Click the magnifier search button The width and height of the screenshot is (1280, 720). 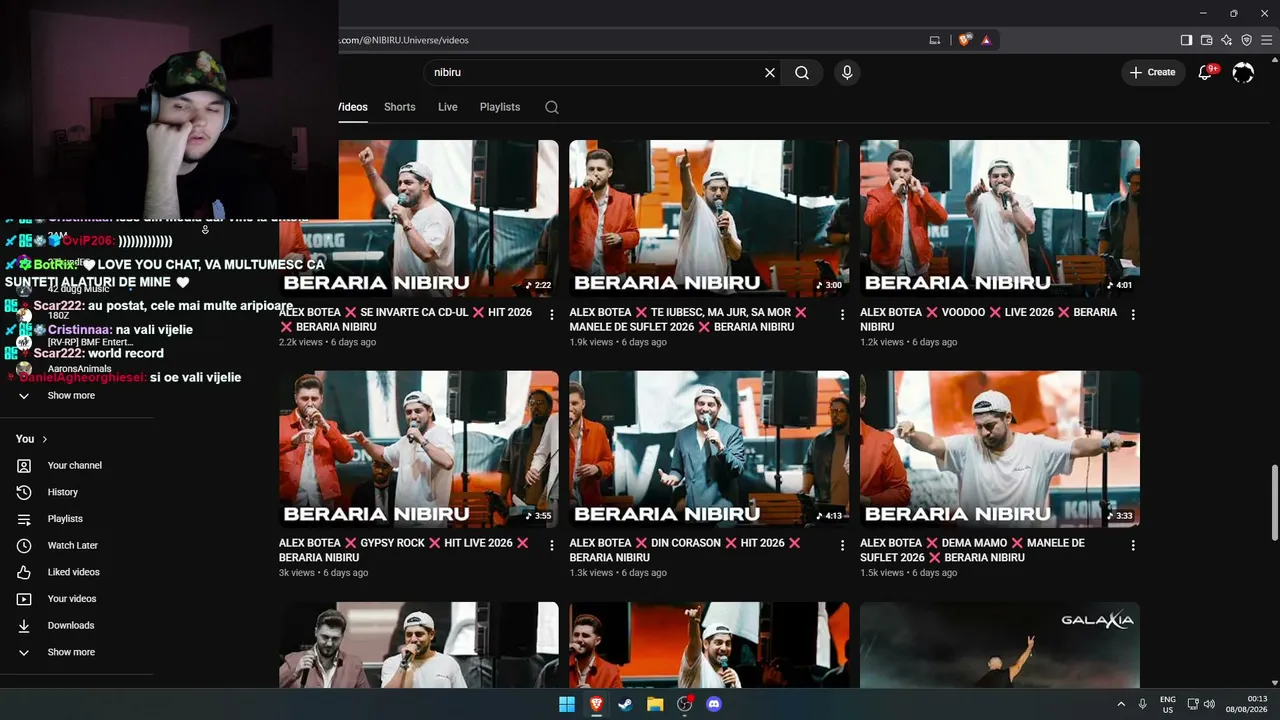(x=802, y=72)
